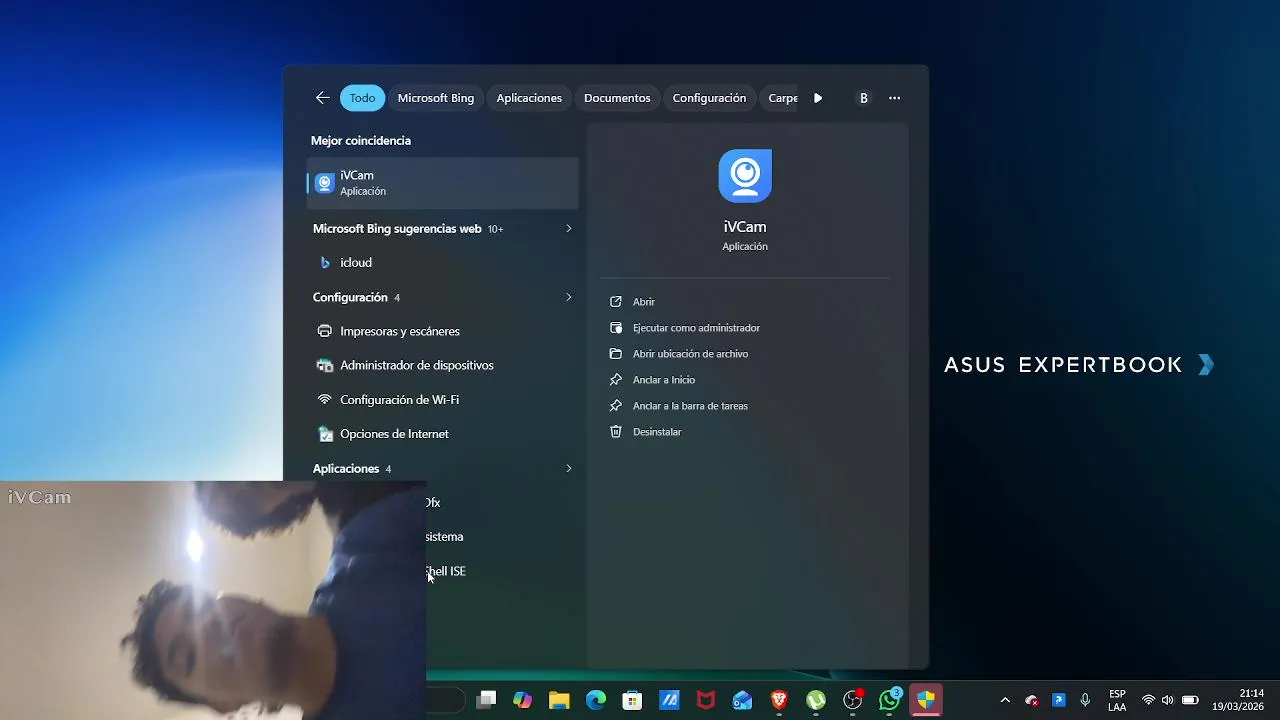Viewport: 1280px width, 720px height.
Task: Click the large iVCam app icon in details pane
Action: click(x=745, y=176)
